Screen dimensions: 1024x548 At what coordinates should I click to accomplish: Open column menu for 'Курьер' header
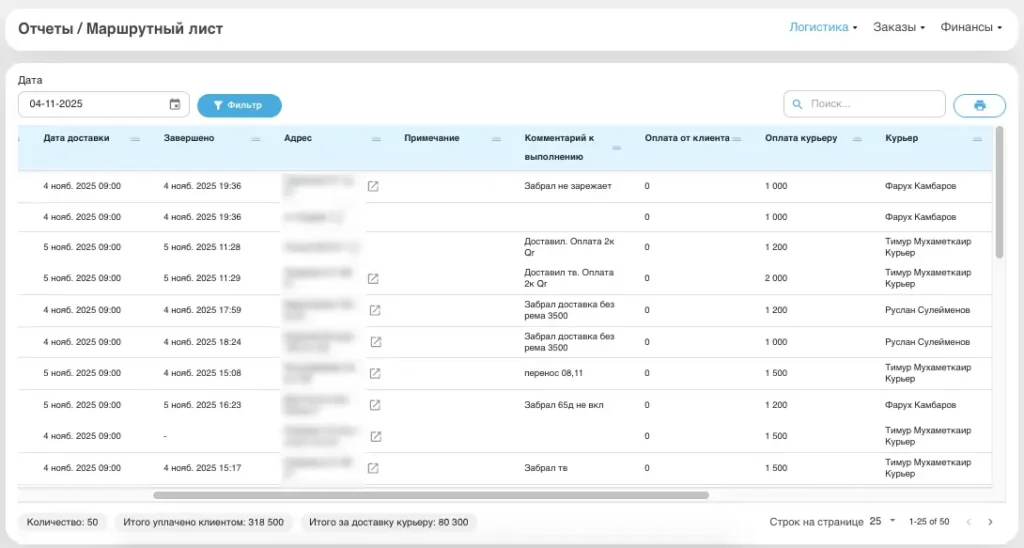(977, 139)
